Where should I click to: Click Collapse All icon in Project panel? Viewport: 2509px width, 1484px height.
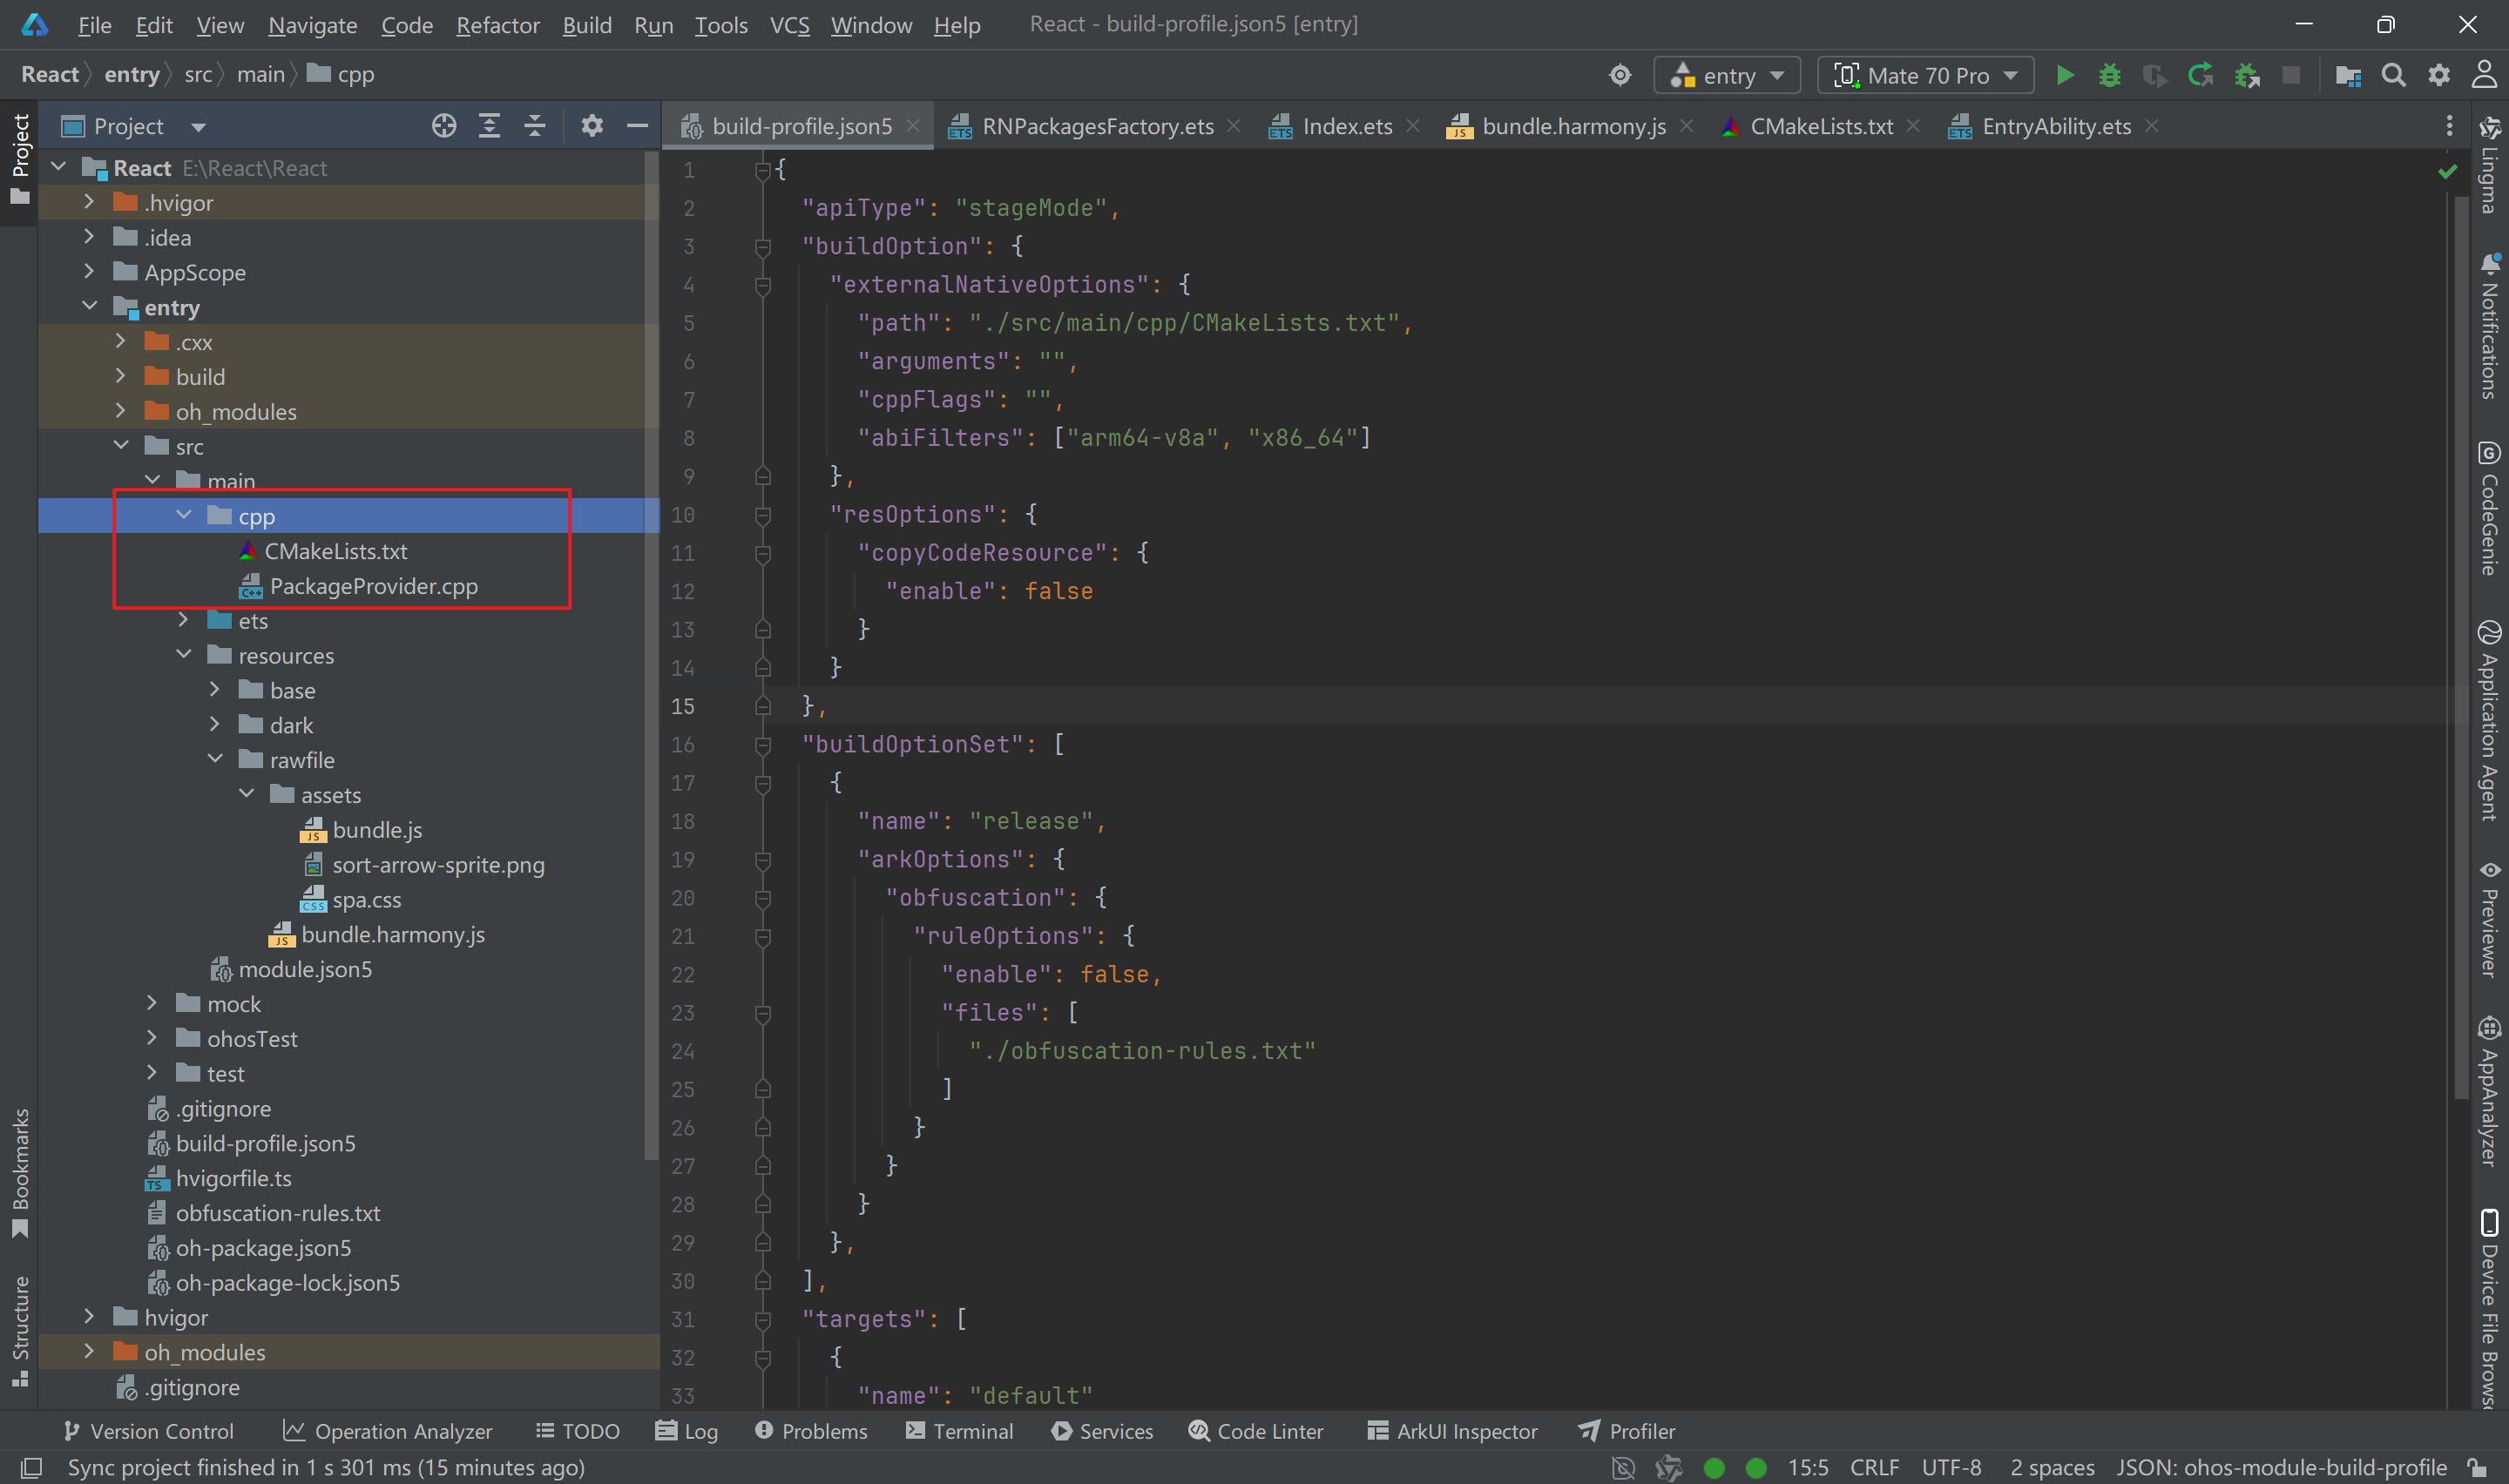tap(535, 126)
